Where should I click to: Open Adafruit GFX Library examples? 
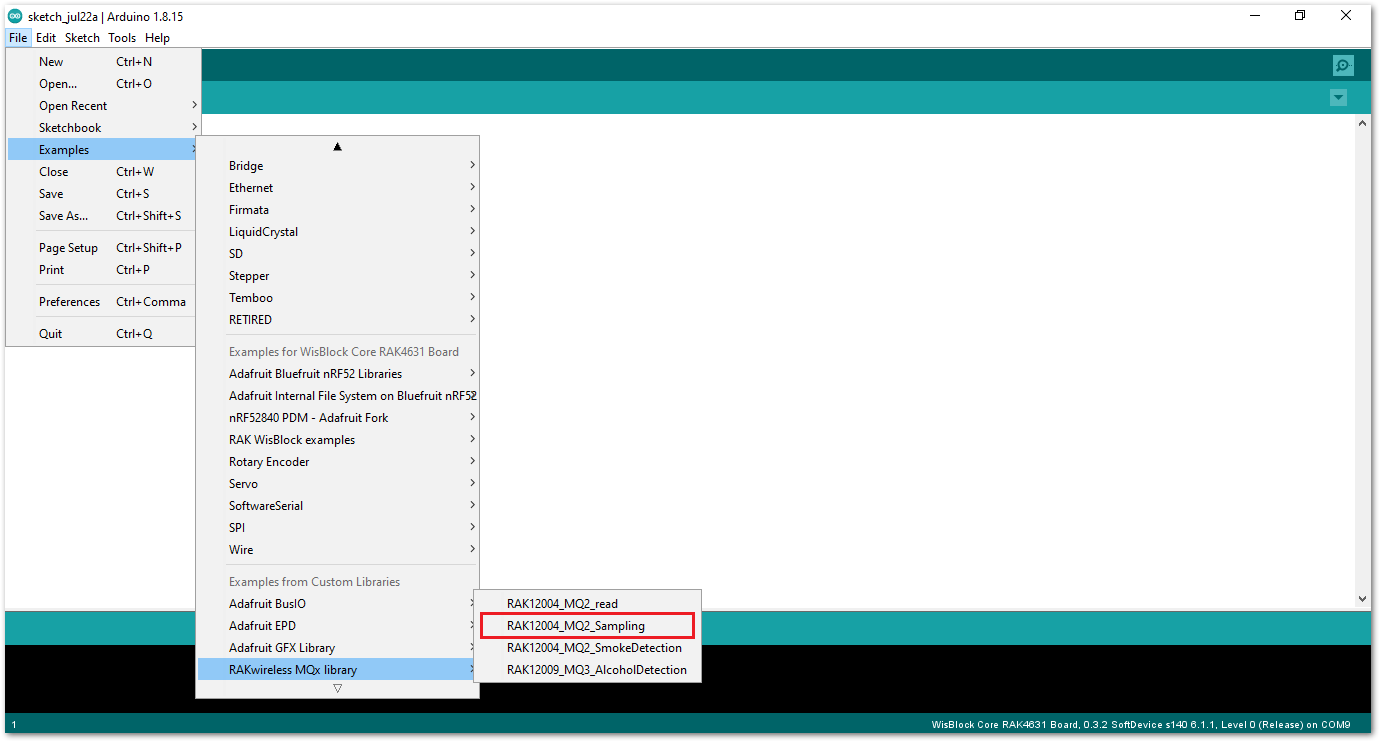click(338, 648)
